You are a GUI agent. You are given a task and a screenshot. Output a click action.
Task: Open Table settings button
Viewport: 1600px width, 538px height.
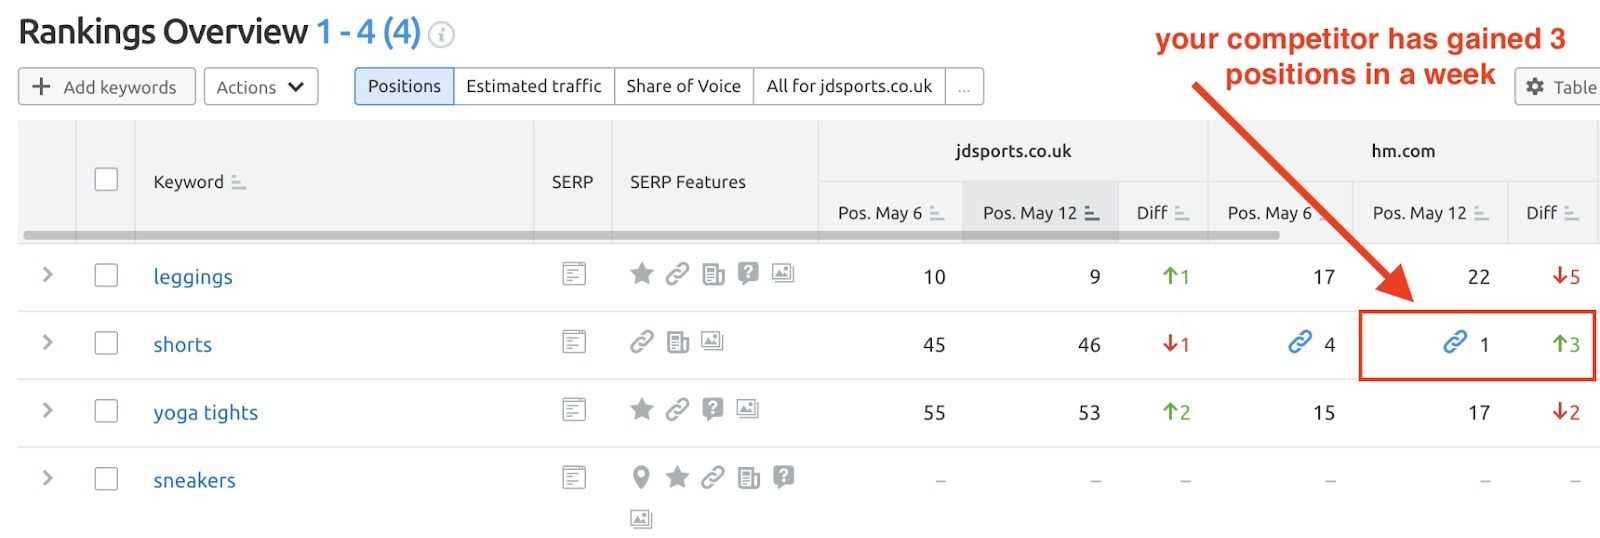[x=1559, y=87]
